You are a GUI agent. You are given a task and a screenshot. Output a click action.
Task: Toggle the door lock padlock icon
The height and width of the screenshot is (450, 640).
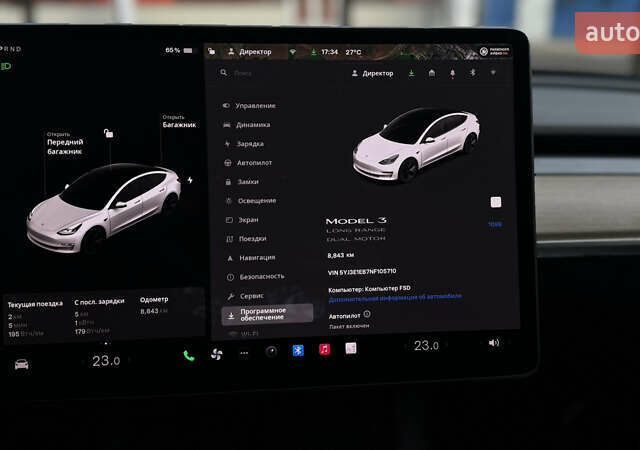click(x=108, y=133)
